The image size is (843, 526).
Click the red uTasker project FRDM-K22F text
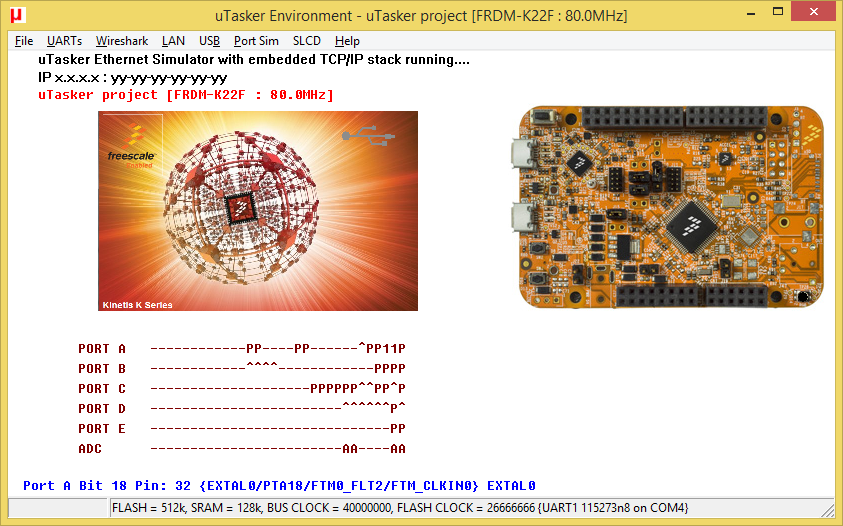coord(186,95)
